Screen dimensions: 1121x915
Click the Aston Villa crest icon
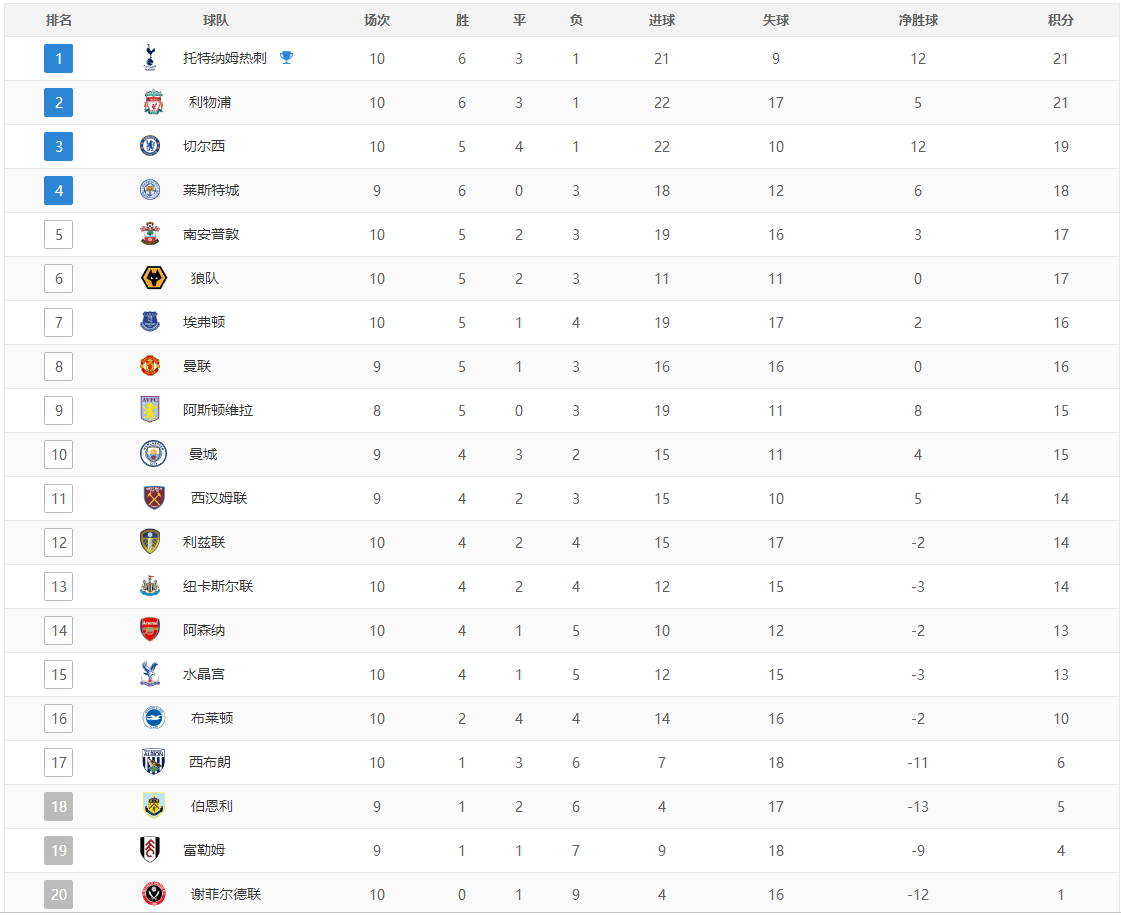[x=150, y=410]
